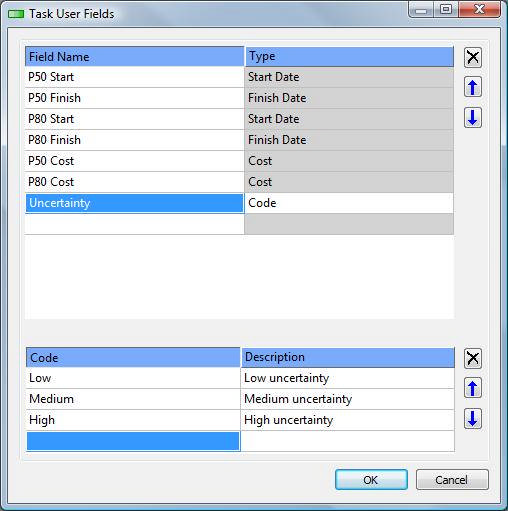Select the Medium code cell
This screenshot has height=511, width=508.
tap(133, 399)
